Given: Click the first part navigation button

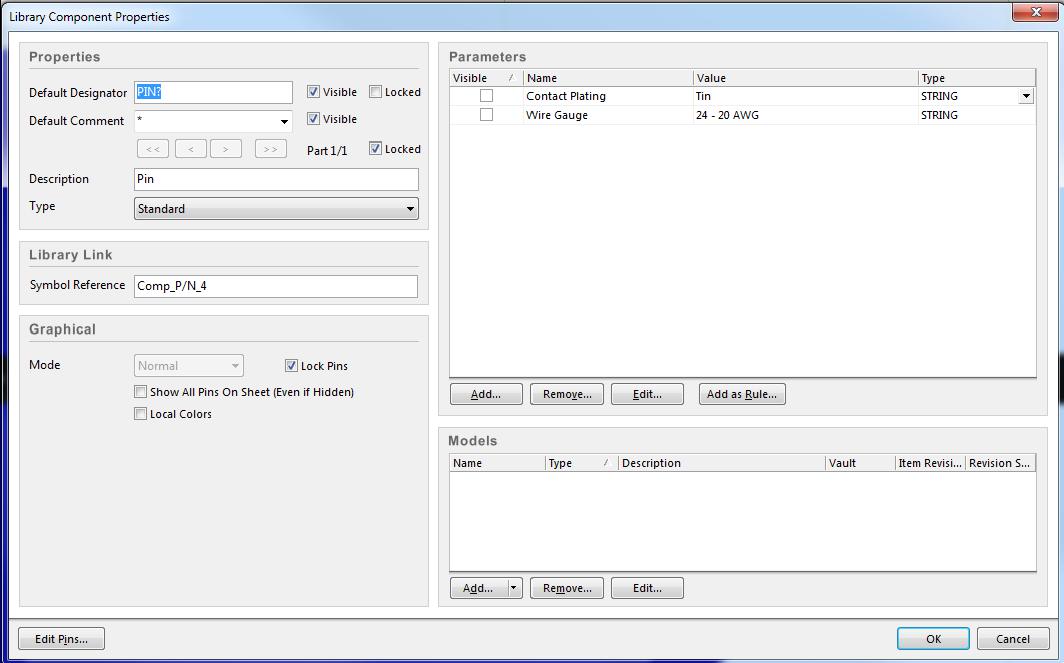Looking at the screenshot, I should pyautogui.click(x=152, y=149).
